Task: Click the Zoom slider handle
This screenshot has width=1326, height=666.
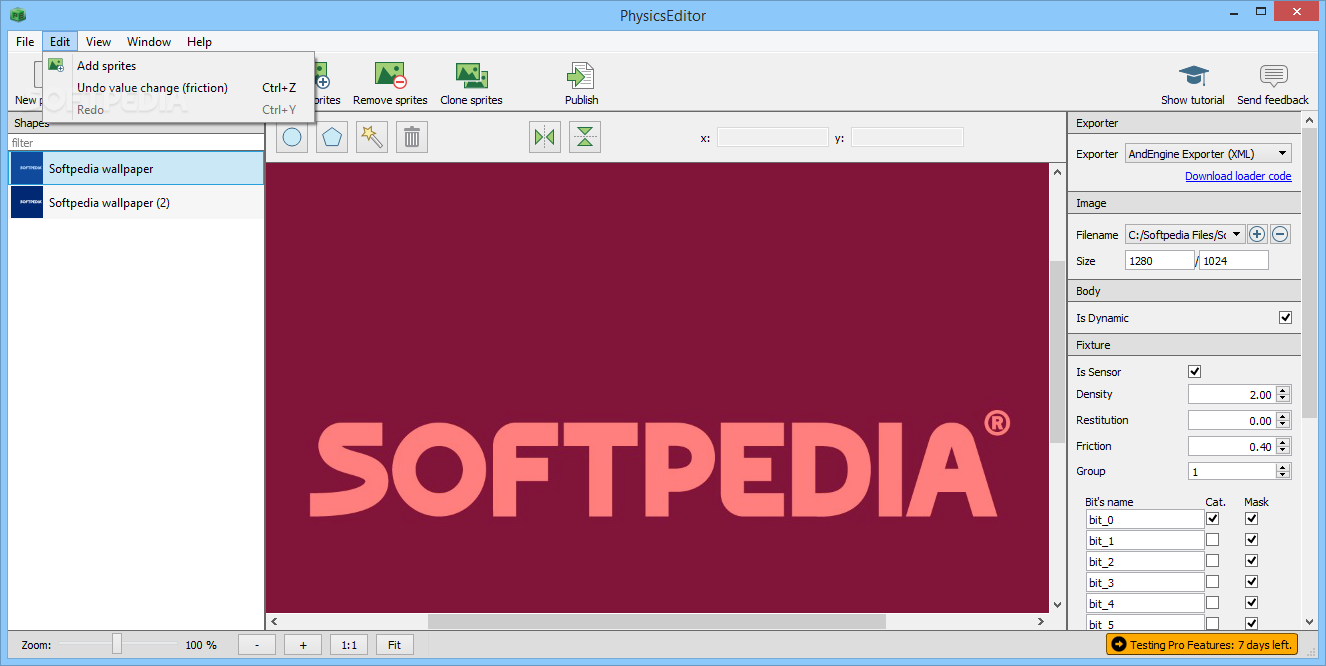Action: pyautogui.click(x=117, y=644)
